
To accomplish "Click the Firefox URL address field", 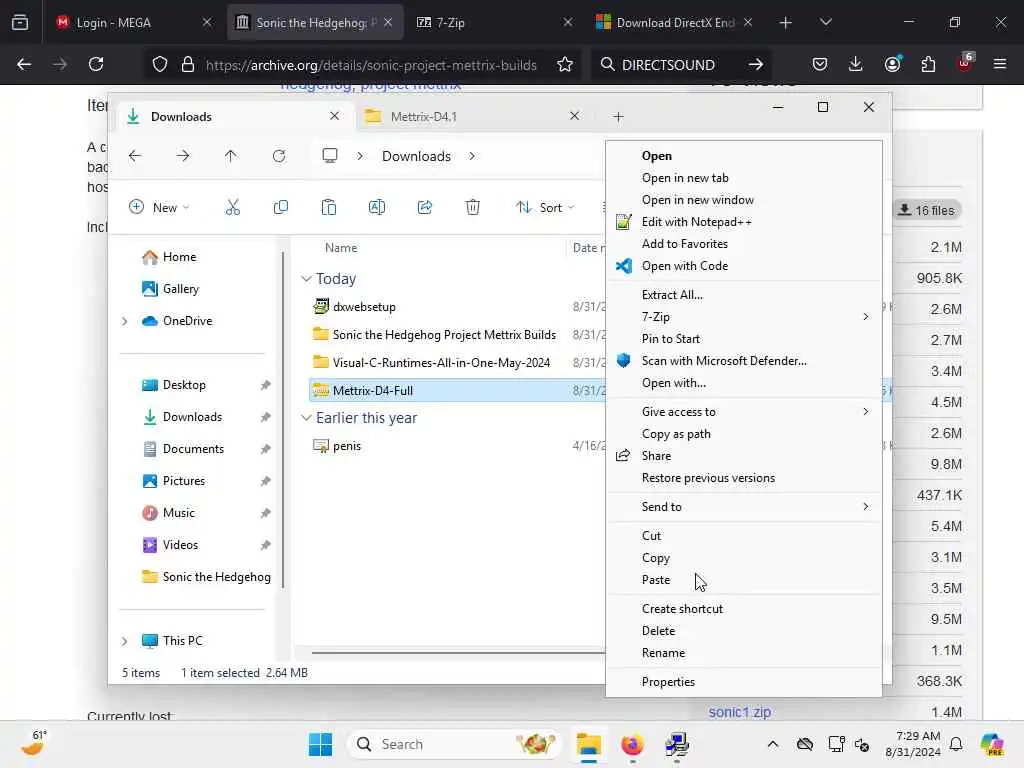I will point(371,65).
